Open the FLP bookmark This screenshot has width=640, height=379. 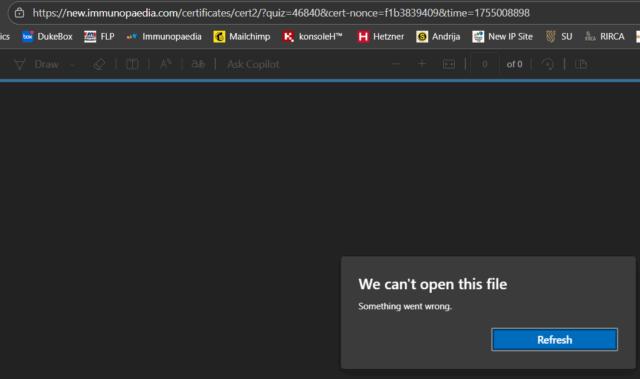(x=99, y=37)
